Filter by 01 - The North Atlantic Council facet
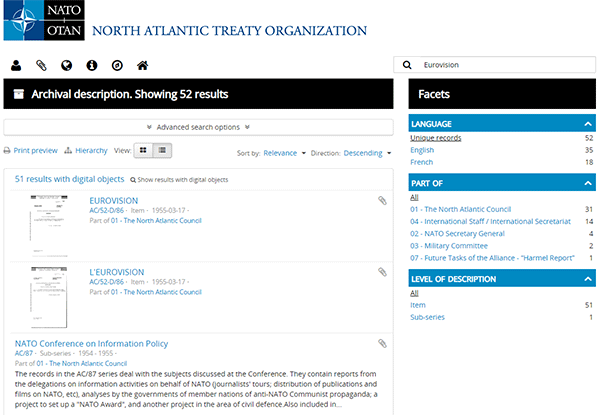This screenshot has height=415, width=600. [x=461, y=209]
